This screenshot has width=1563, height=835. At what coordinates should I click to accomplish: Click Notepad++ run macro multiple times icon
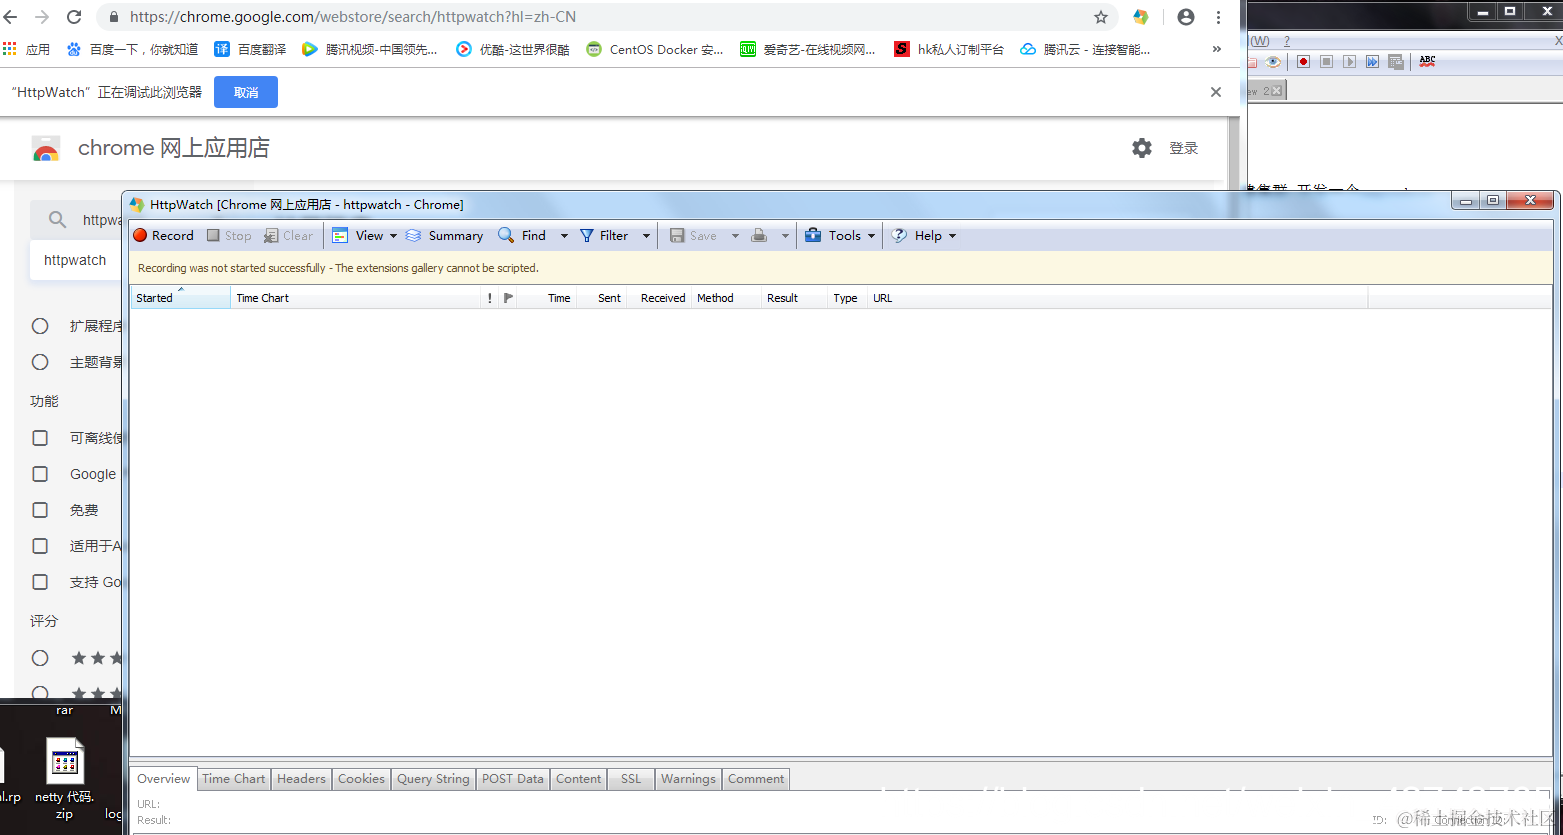coord(1372,61)
